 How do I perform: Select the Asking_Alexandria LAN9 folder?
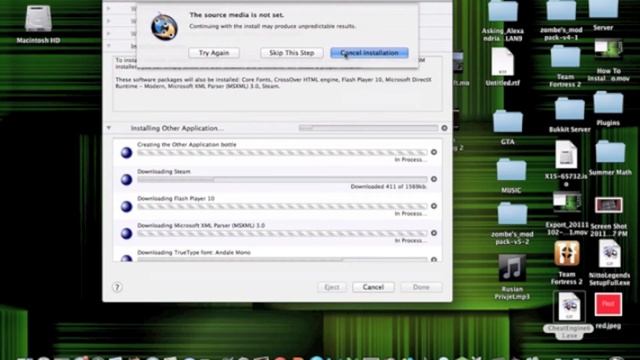[x=503, y=12]
